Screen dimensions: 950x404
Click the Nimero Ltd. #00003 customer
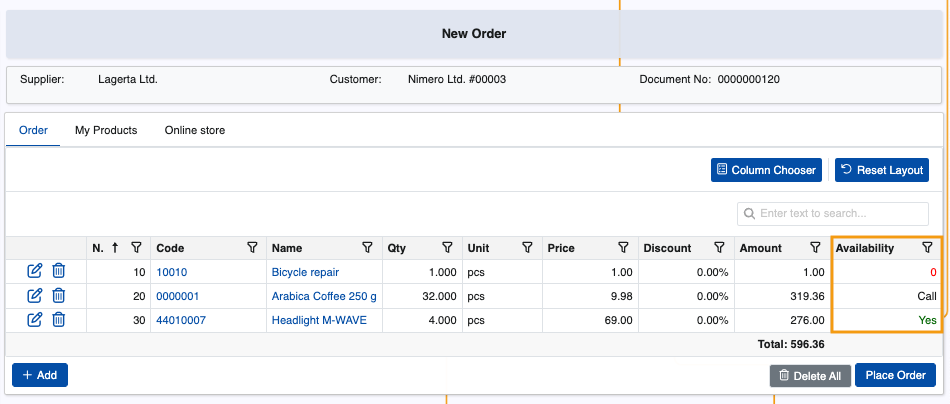pos(457,79)
